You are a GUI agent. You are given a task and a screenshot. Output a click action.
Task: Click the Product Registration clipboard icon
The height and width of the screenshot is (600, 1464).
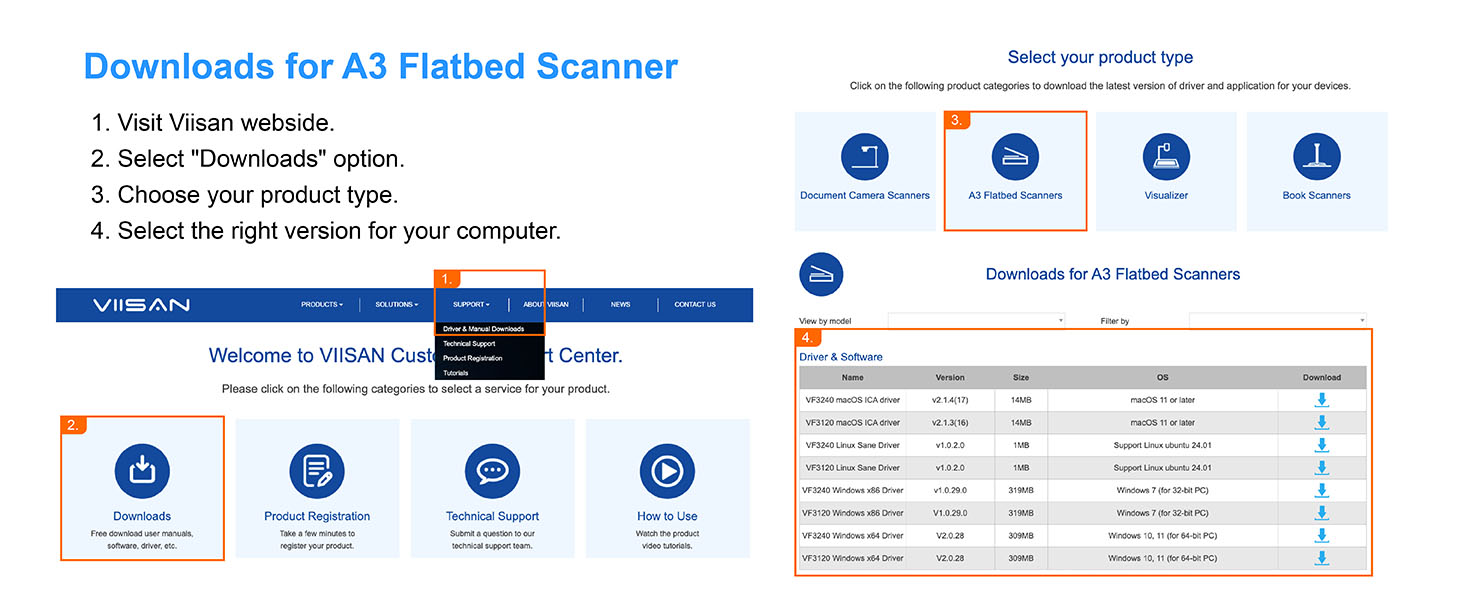(317, 471)
